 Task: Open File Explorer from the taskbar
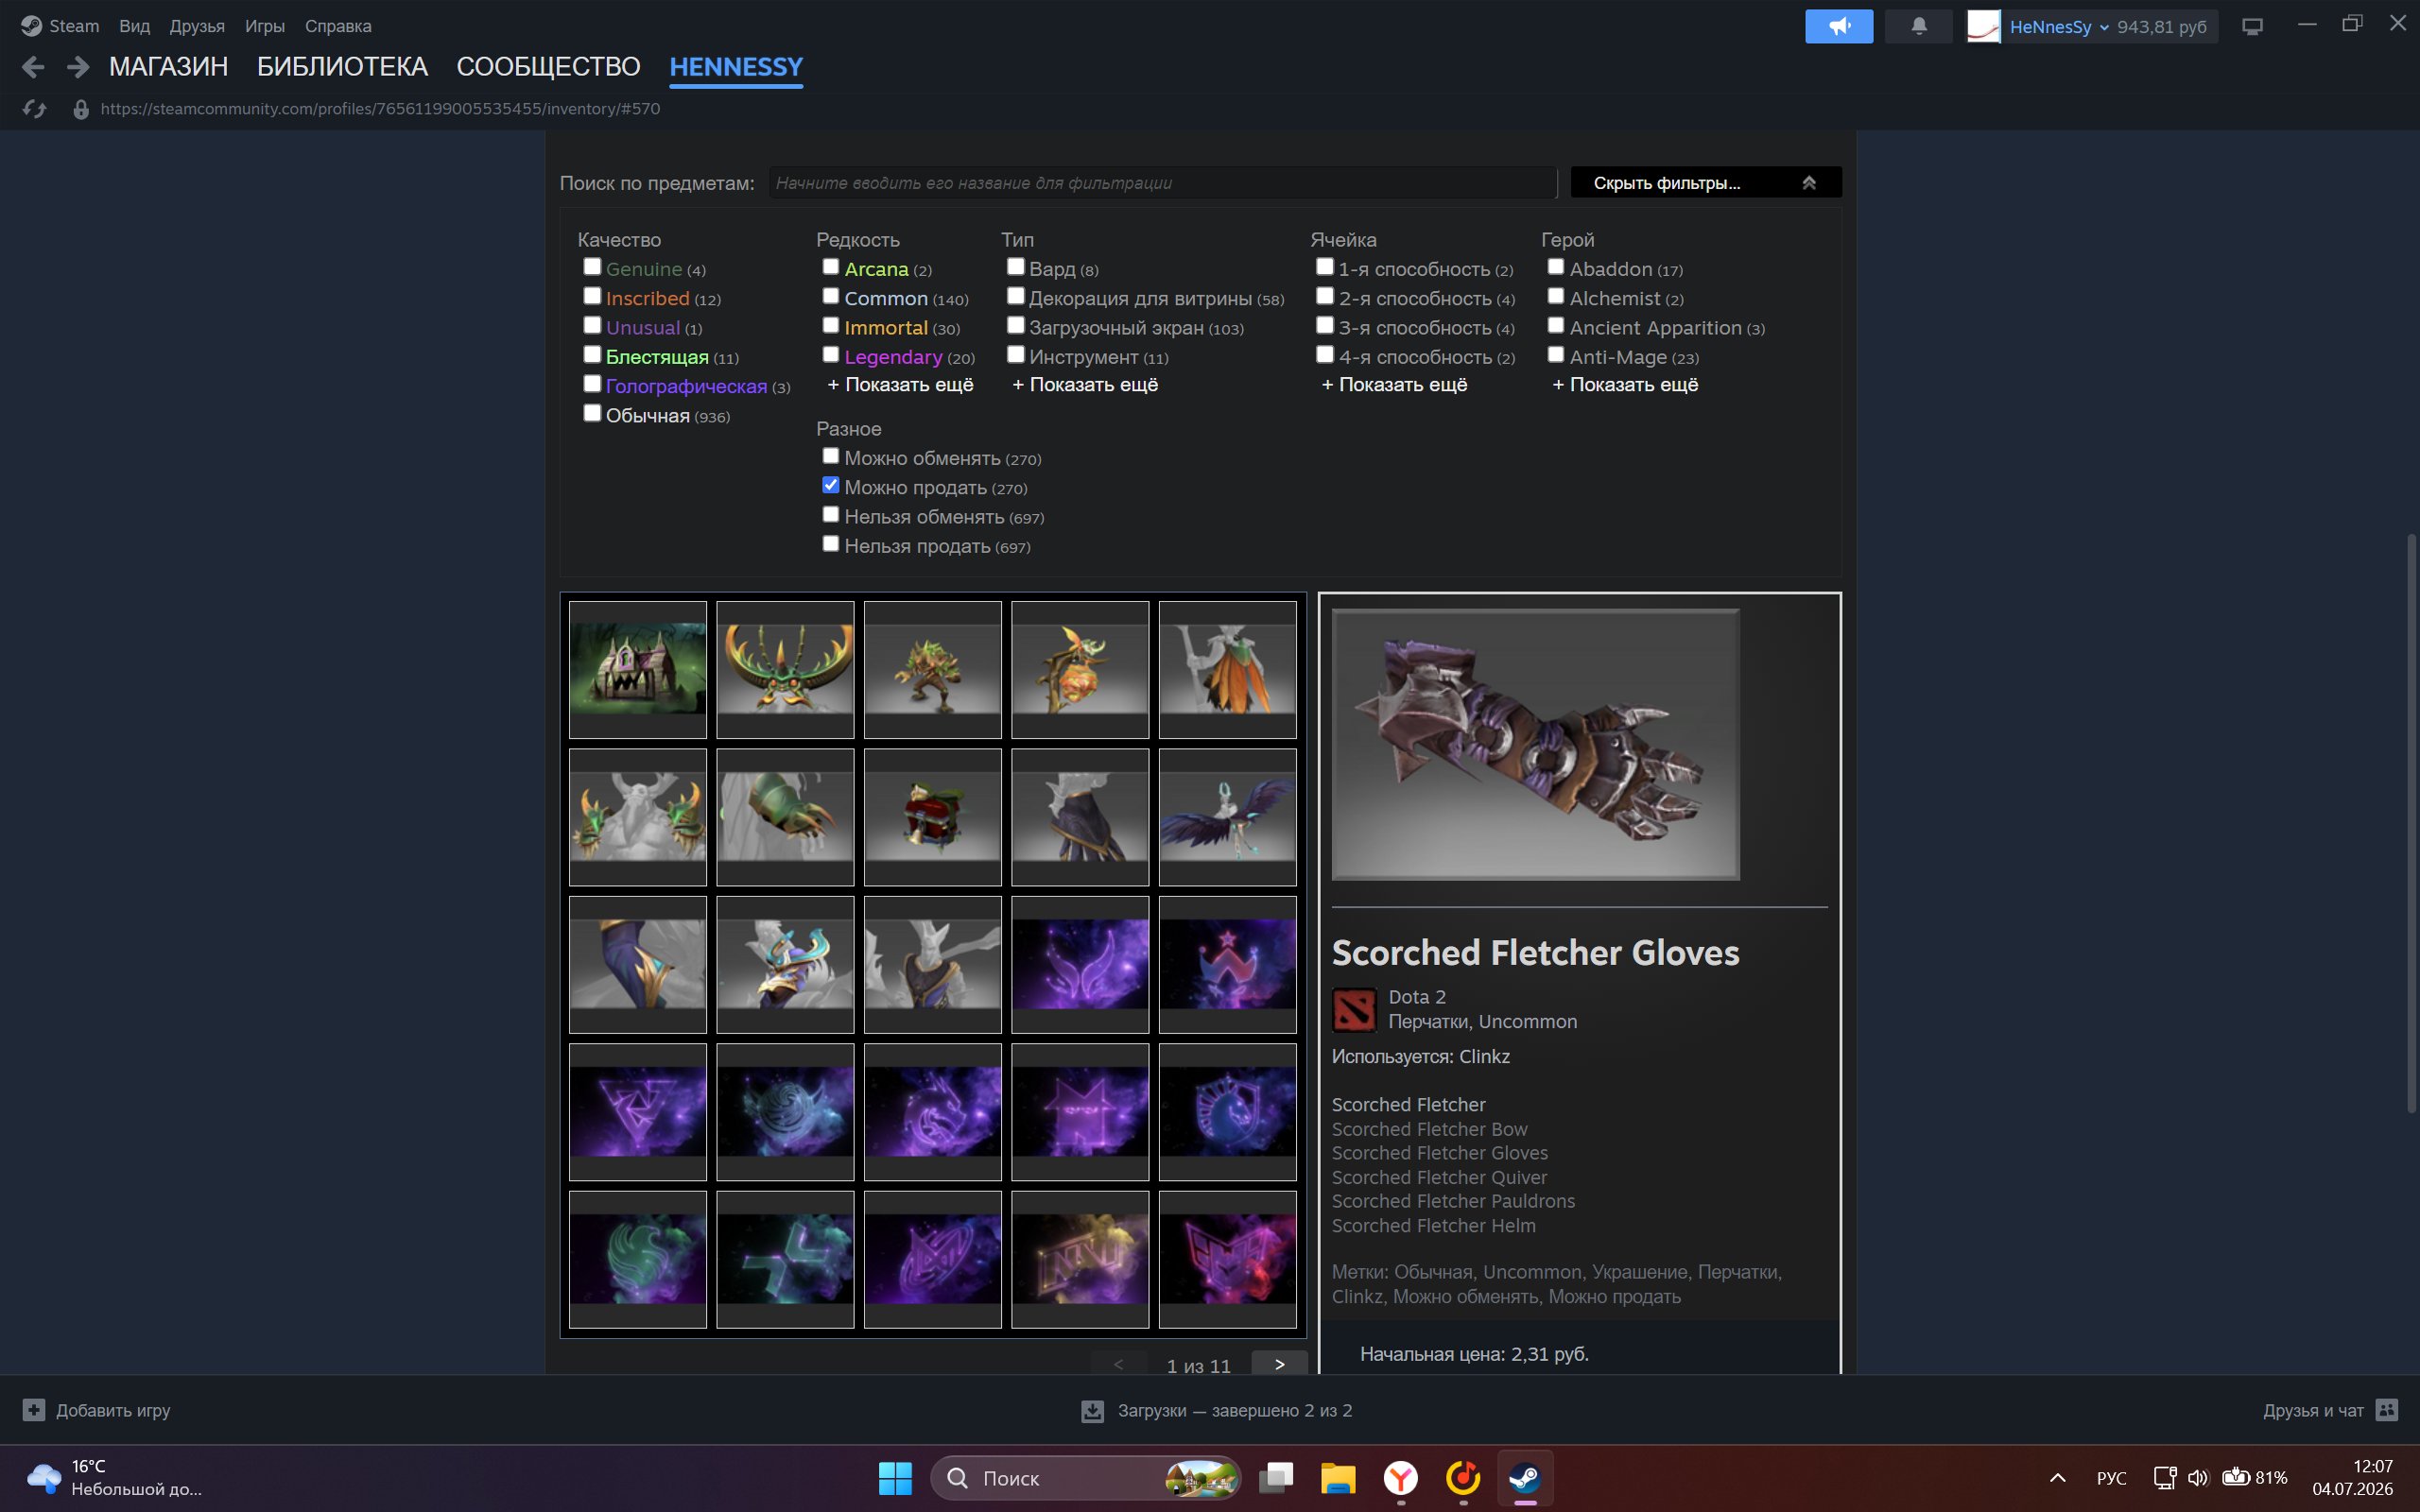click(1338, 1478)
